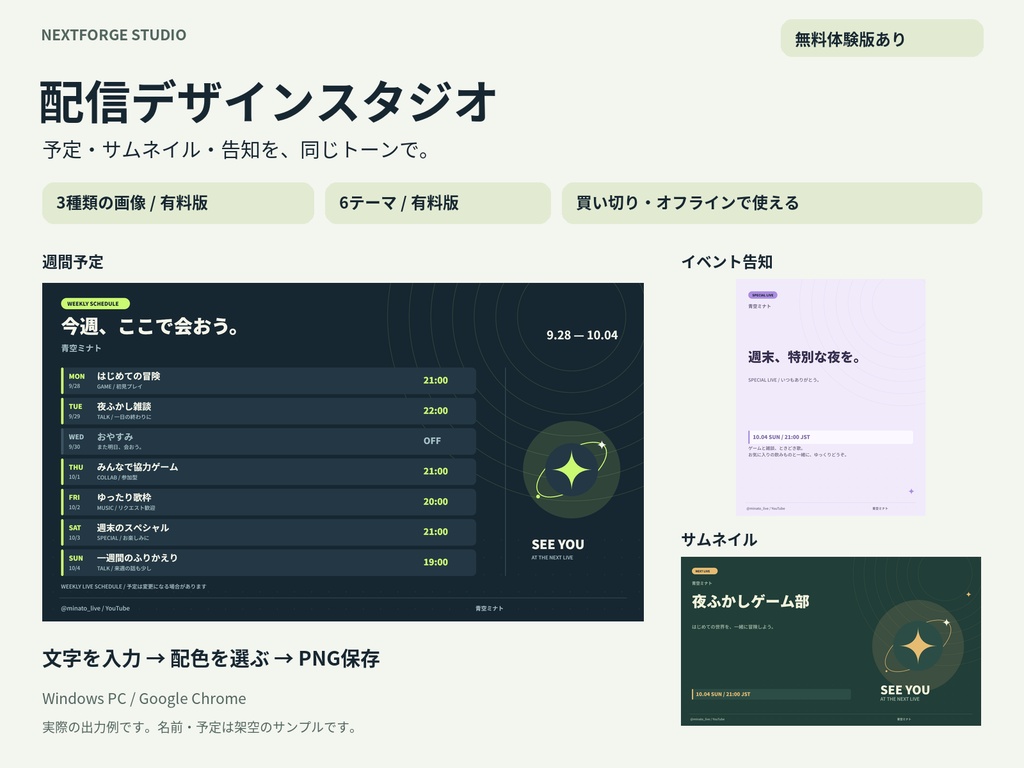Click the 週間予定 section label
The width and height of the screenshot is (1024, 768).
[x=72, y=263]
